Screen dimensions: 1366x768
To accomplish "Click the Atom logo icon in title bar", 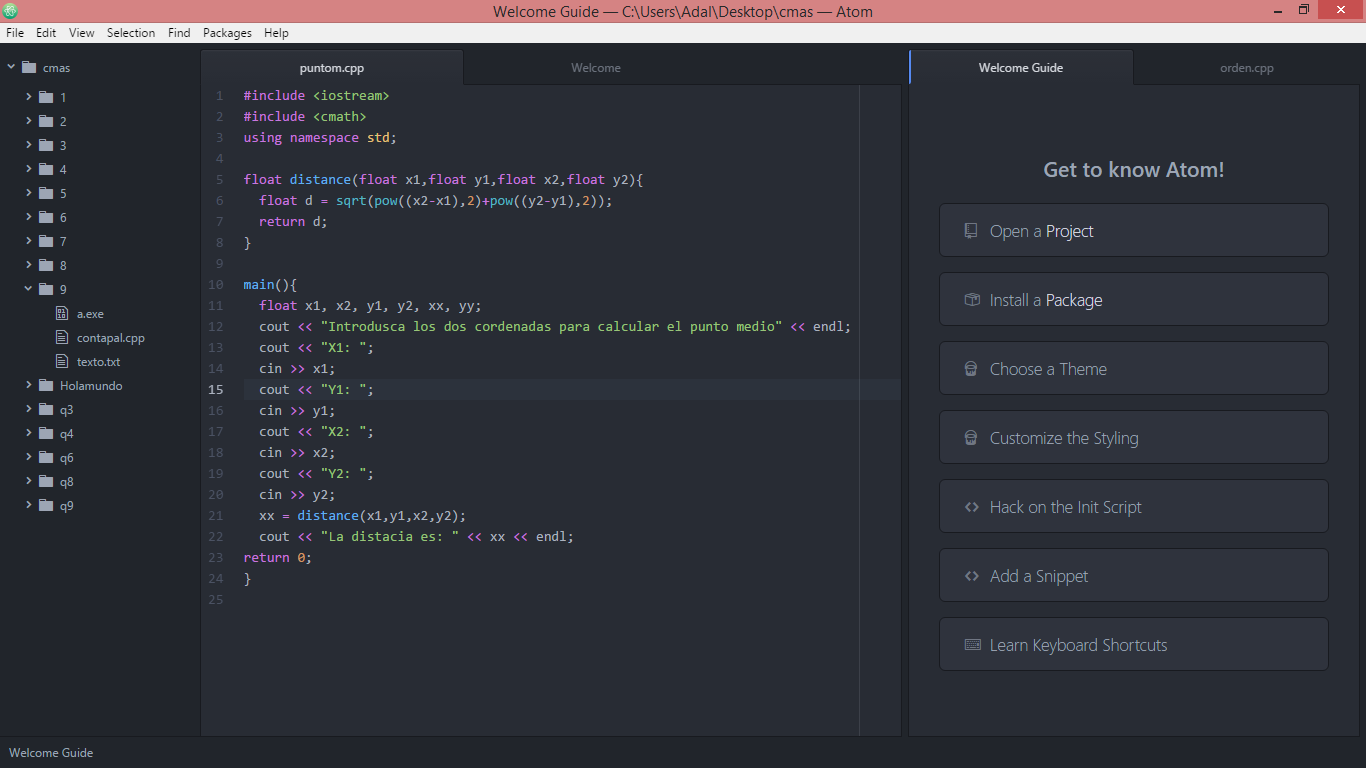I will click(10, 11).
